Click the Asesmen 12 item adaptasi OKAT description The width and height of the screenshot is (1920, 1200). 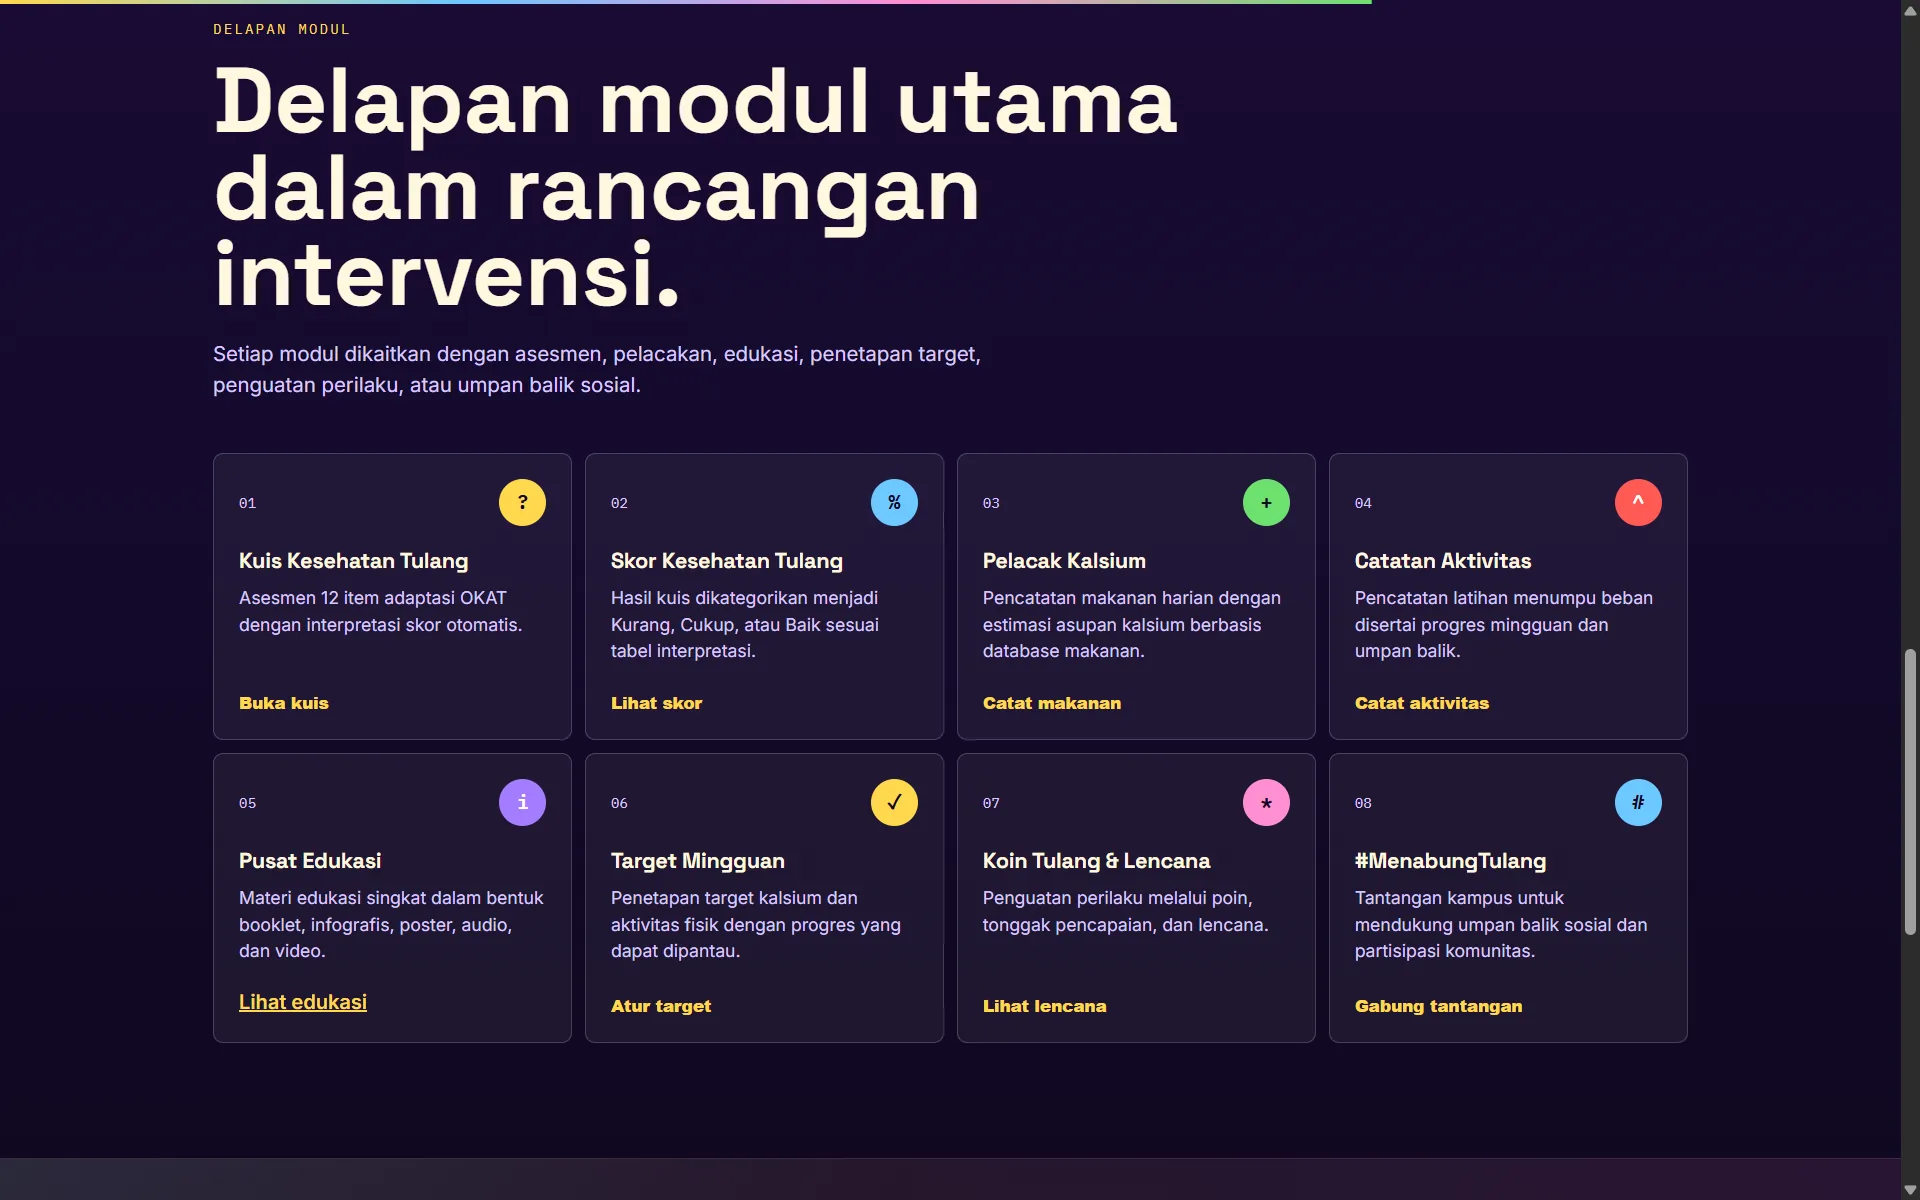point(380,611)
